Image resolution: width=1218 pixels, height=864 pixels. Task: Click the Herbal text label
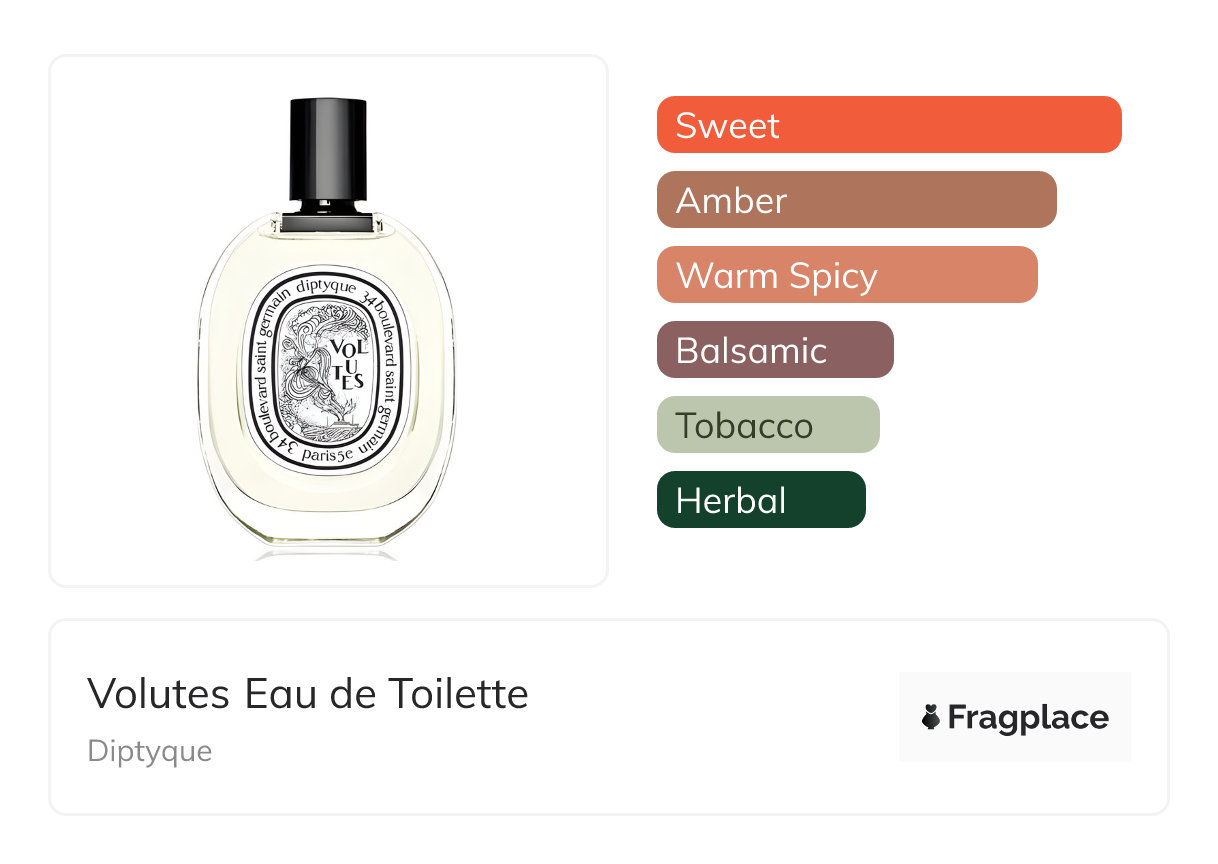tap(731, 501)
